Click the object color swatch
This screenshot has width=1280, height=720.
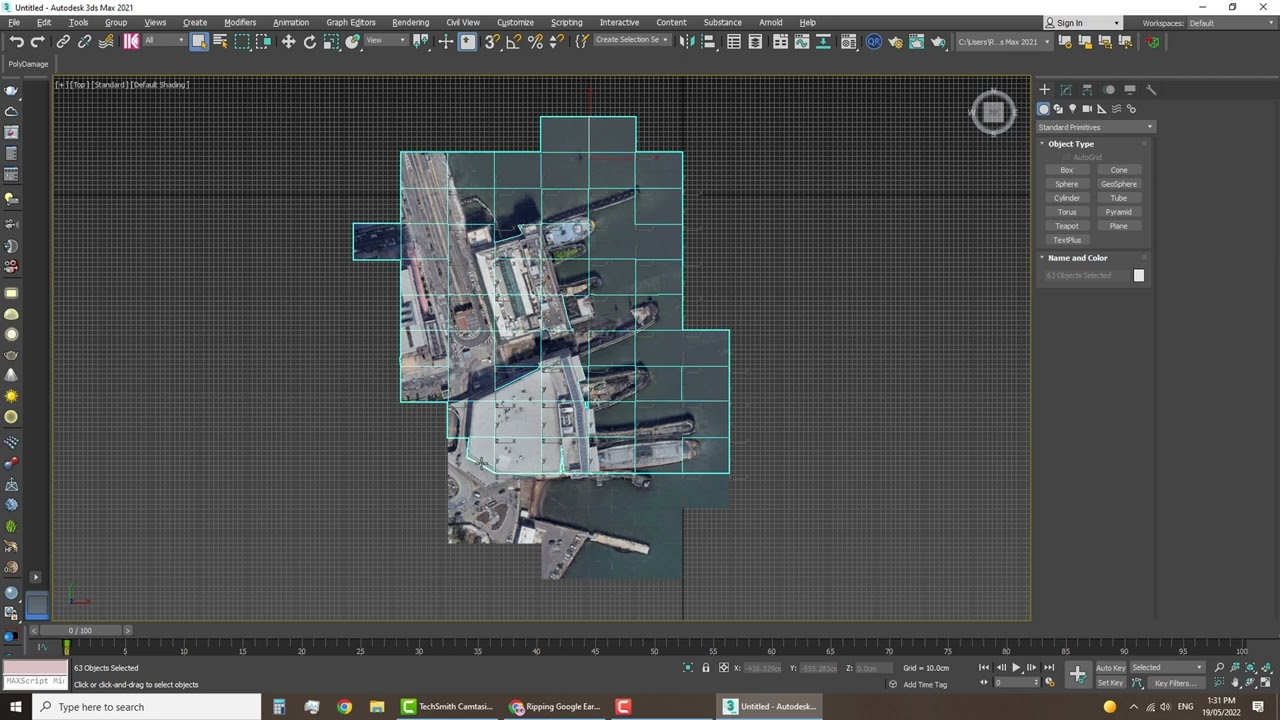[1138, 275]
